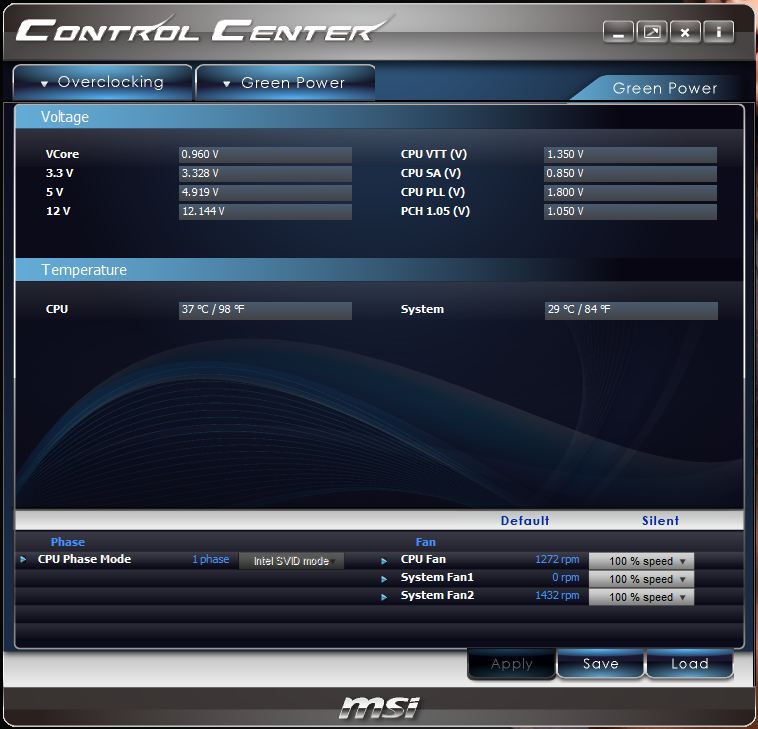Open the Green Power tab menu
This screenshot has width=758, height=729.
pyautogui.click(x=285, y=83)
